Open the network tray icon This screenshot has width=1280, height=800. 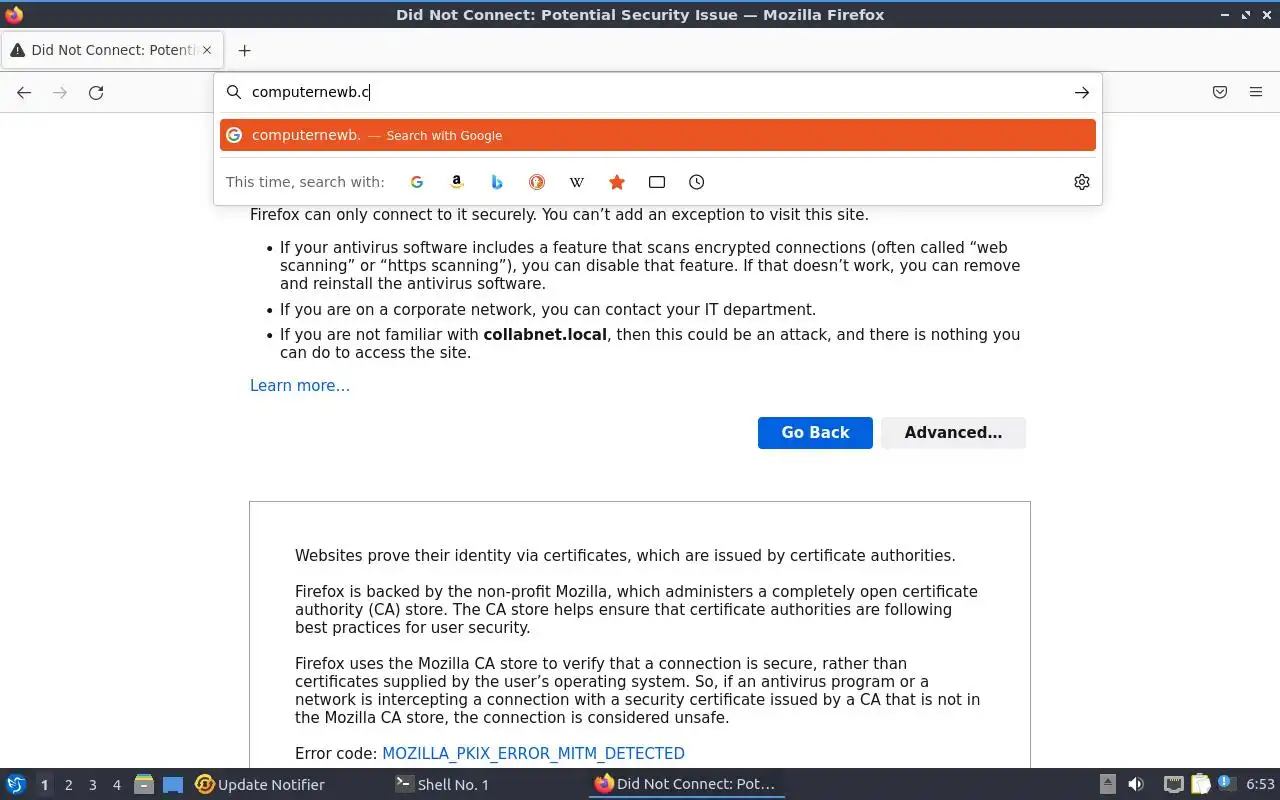(1174, 784)
